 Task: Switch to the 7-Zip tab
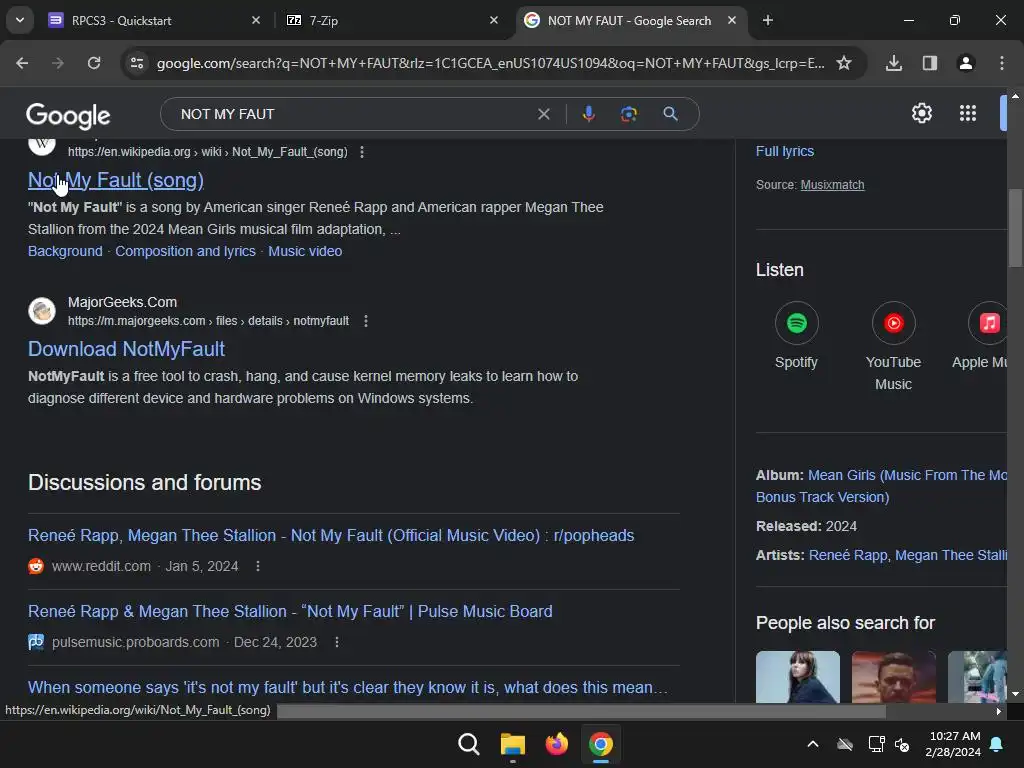pyautogui.click(x=392, y=20)
